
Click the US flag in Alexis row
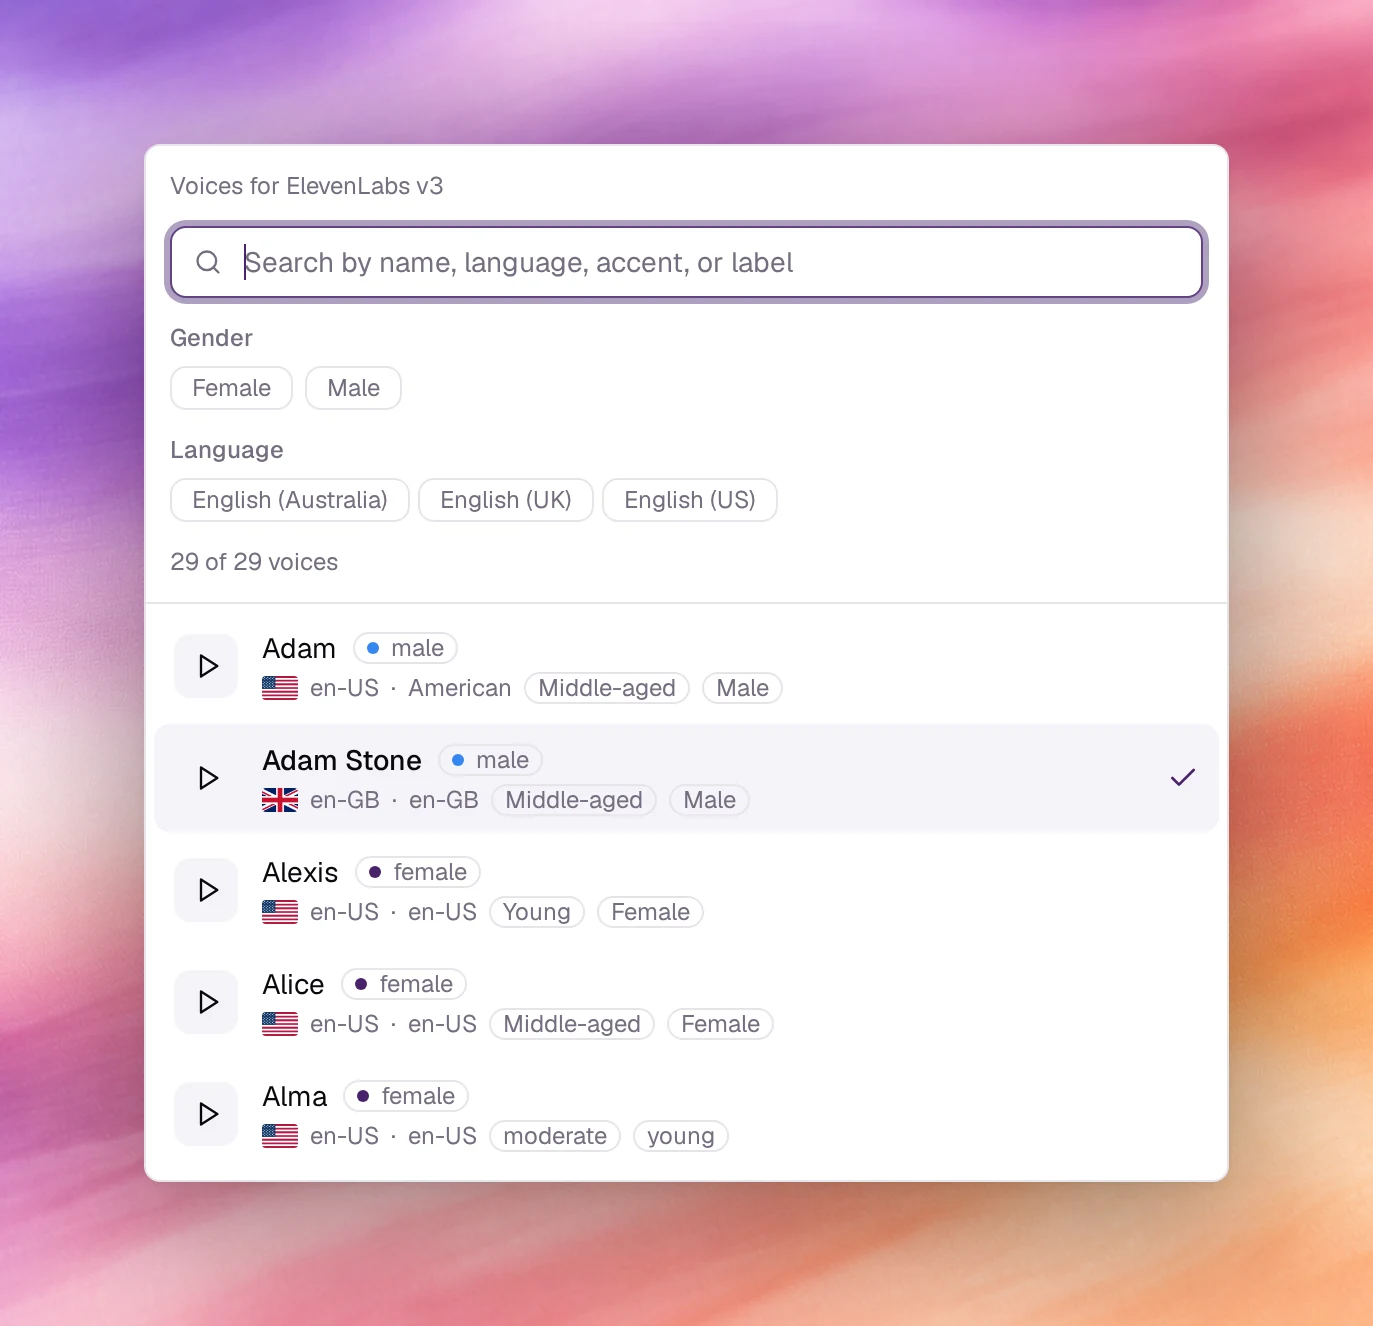280,912
